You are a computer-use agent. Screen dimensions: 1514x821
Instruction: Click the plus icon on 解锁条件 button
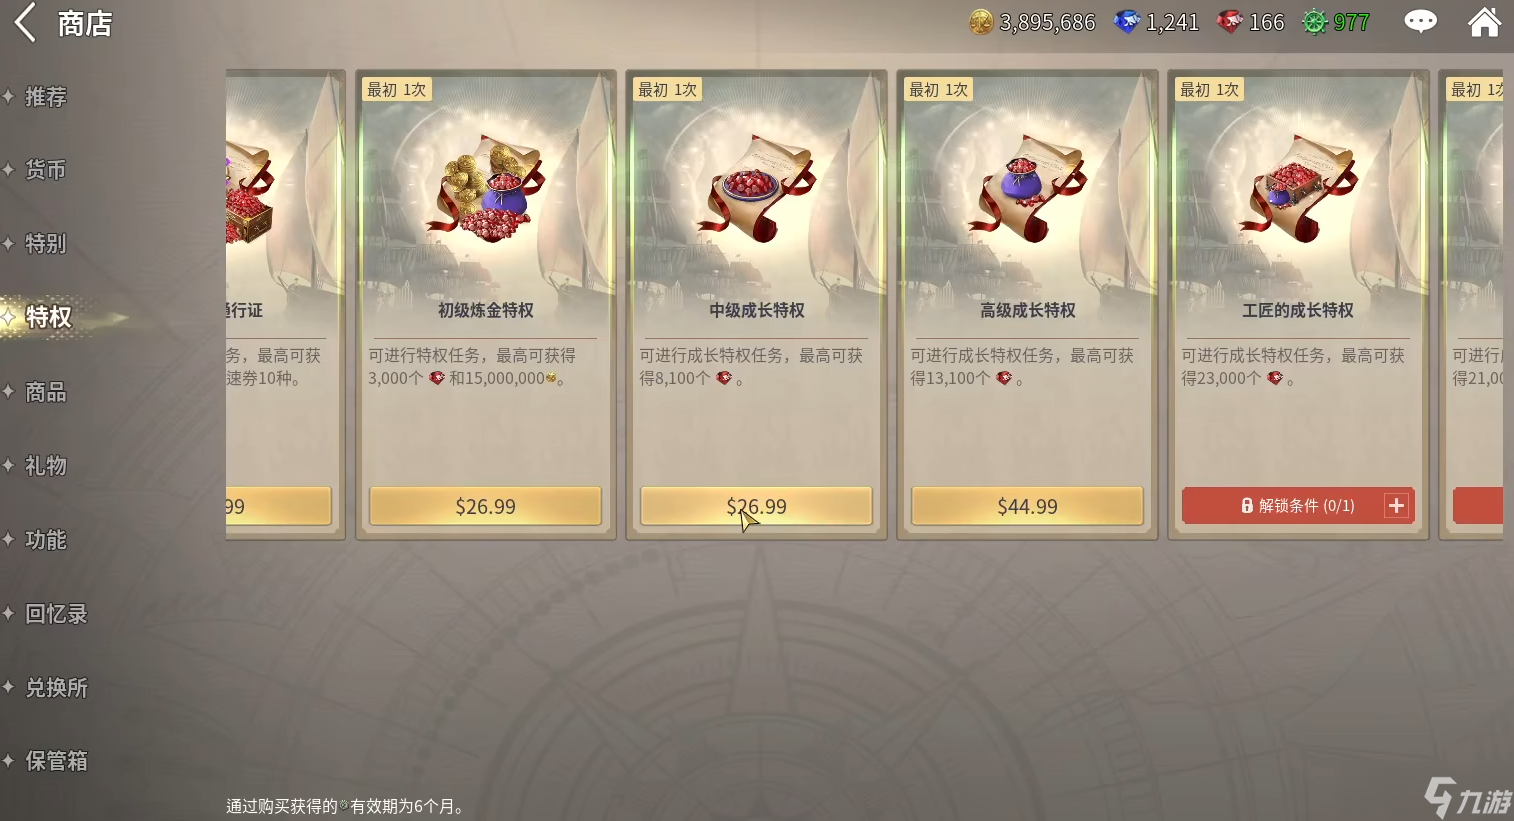(x=1396, y=506)
